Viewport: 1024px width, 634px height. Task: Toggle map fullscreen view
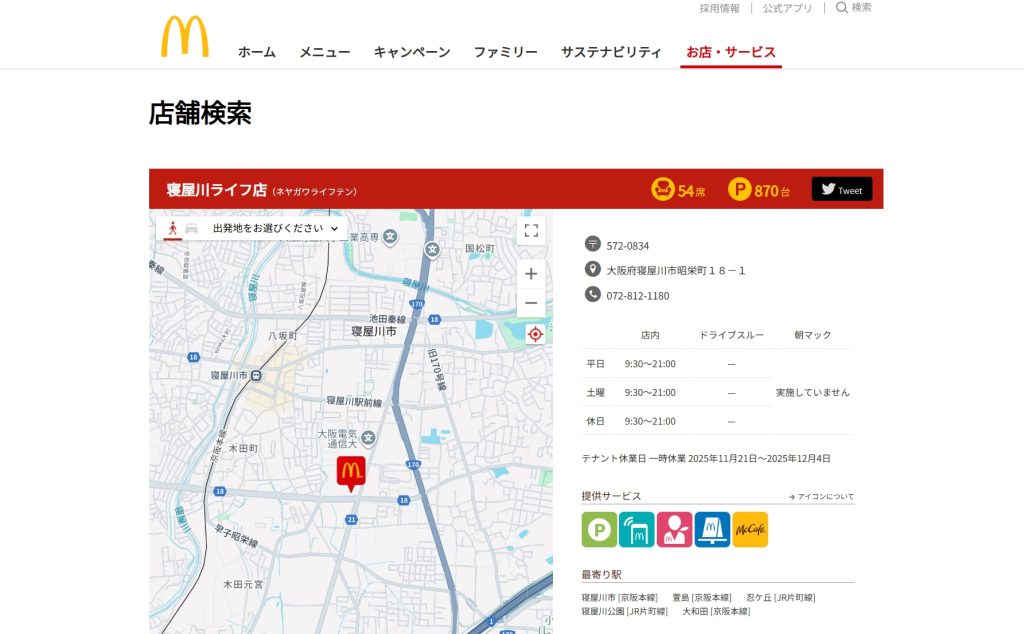[x=531, y=231]
